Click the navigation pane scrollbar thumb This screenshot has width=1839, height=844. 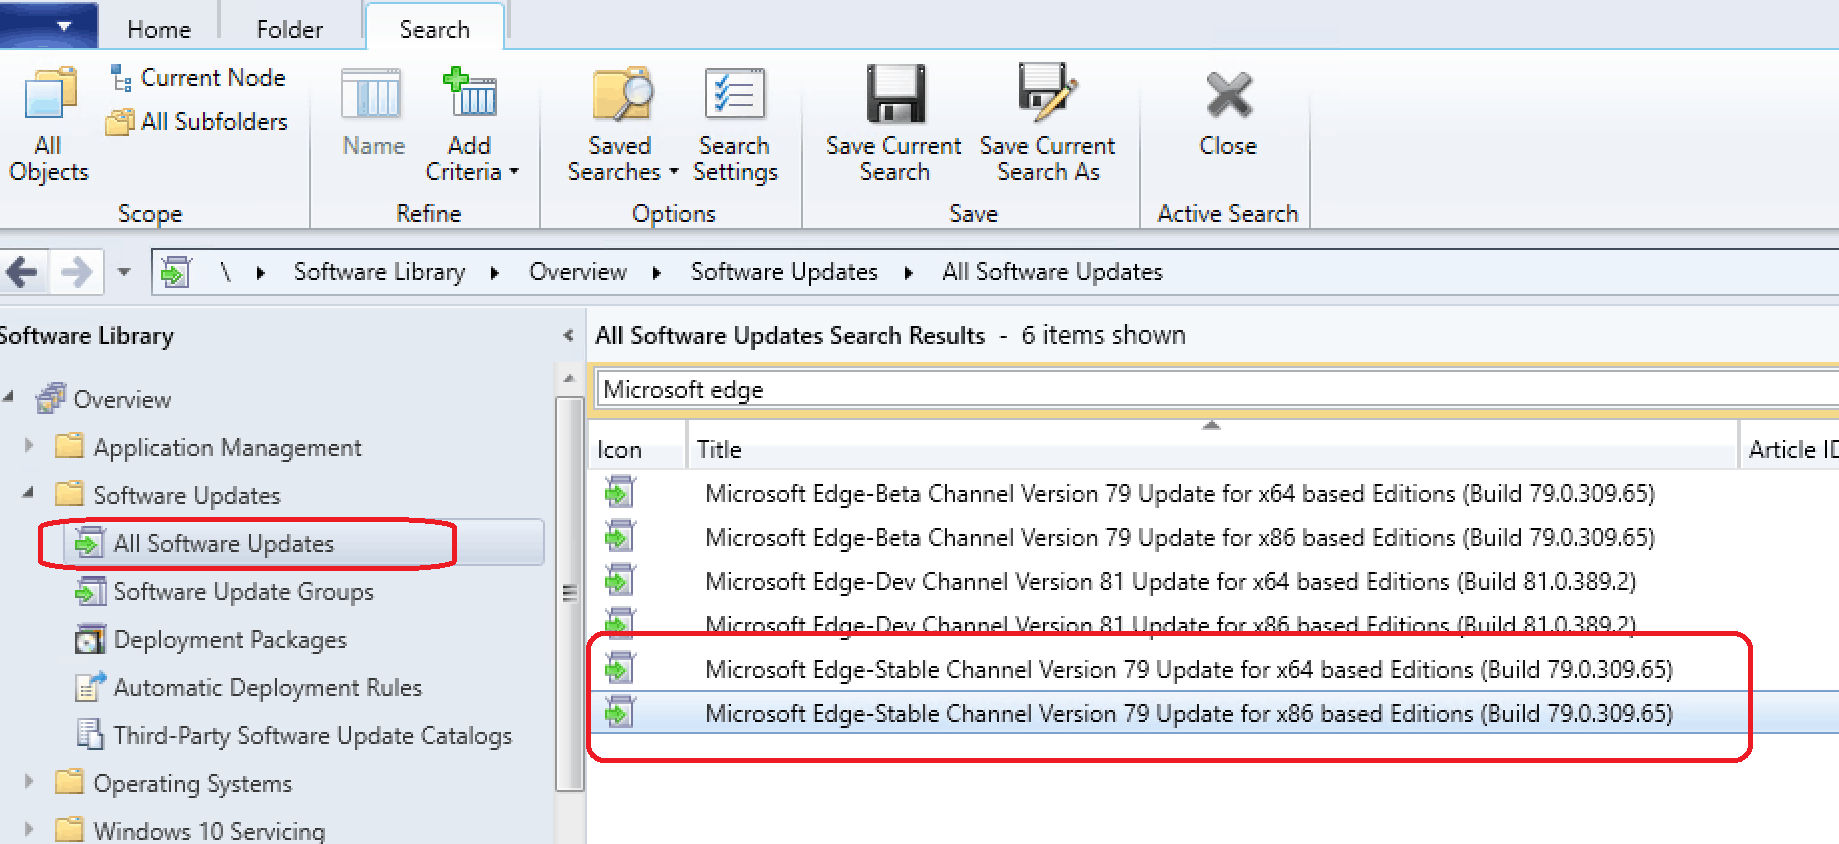click(569, 593)
